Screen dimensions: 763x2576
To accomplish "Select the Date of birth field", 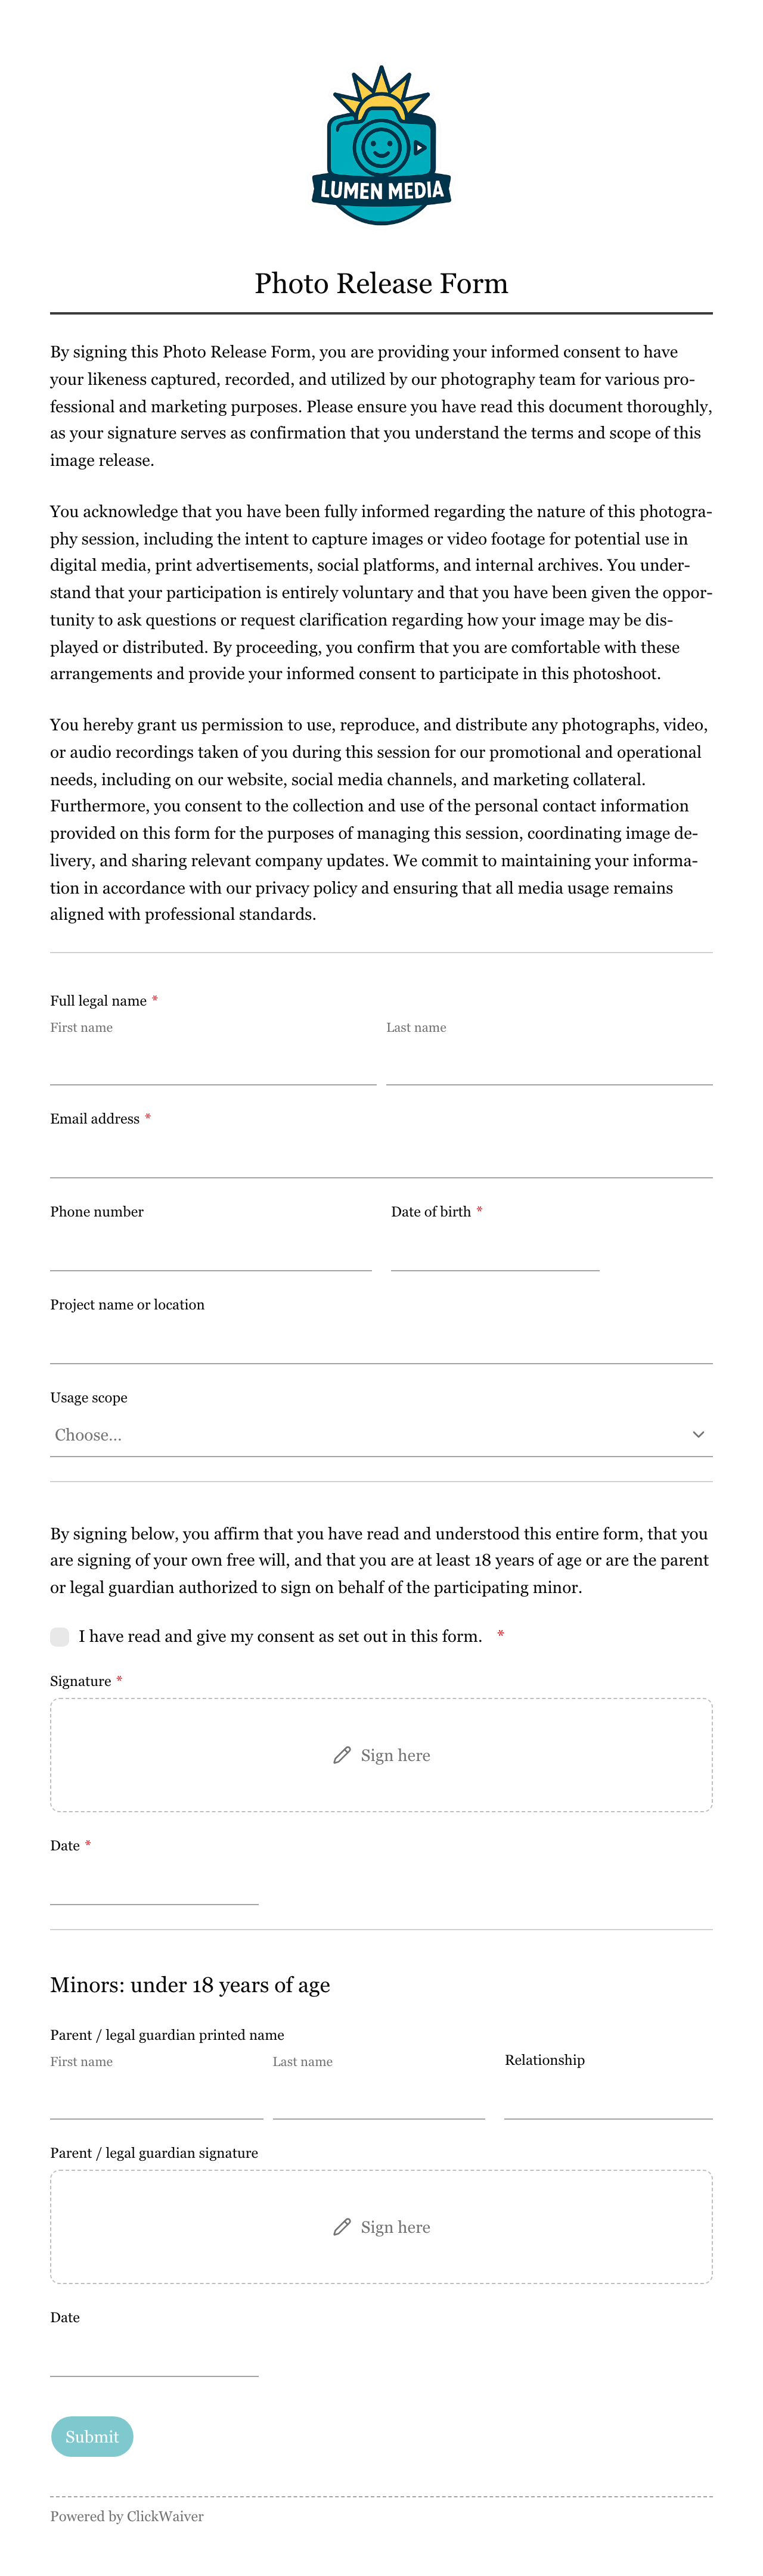I will pyautogui.click(x=495, y=1249).
